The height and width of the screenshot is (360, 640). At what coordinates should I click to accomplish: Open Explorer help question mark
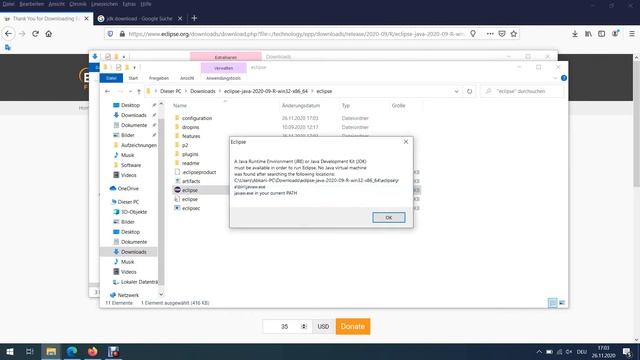pos(564,78)
